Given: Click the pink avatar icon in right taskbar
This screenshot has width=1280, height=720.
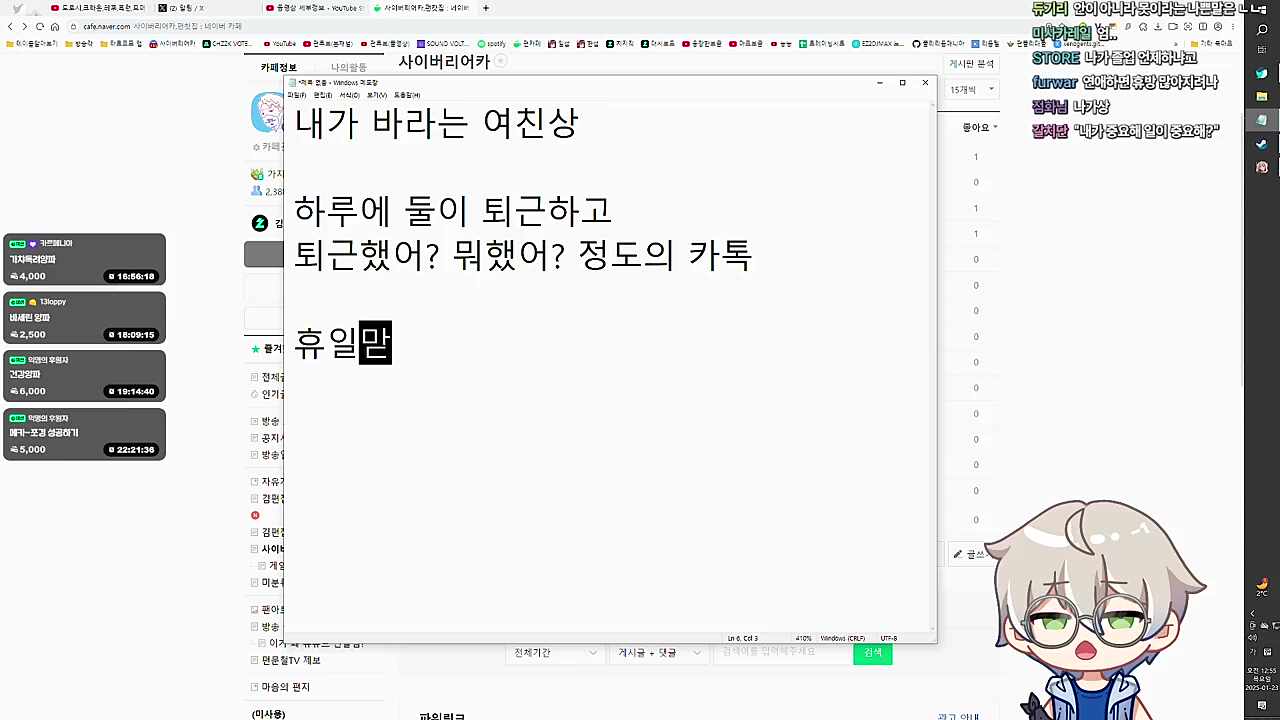Looking at the screenshot, I should pos(1262,167).
